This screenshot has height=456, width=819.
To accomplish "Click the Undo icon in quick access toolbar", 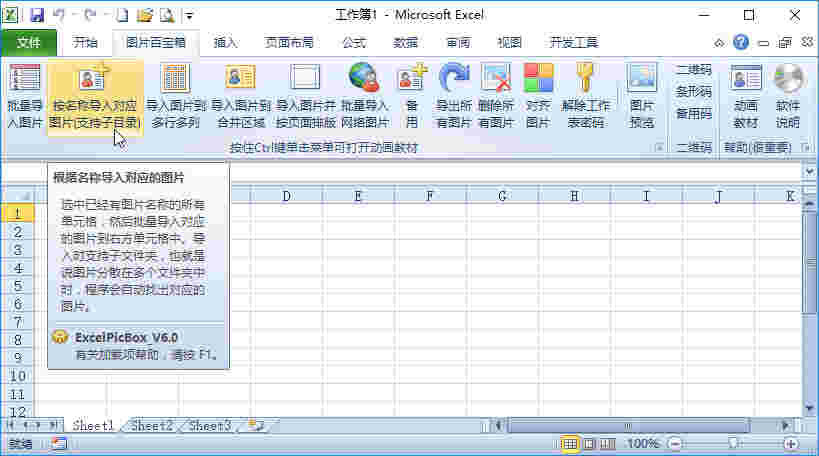I will tap(60, 15).
